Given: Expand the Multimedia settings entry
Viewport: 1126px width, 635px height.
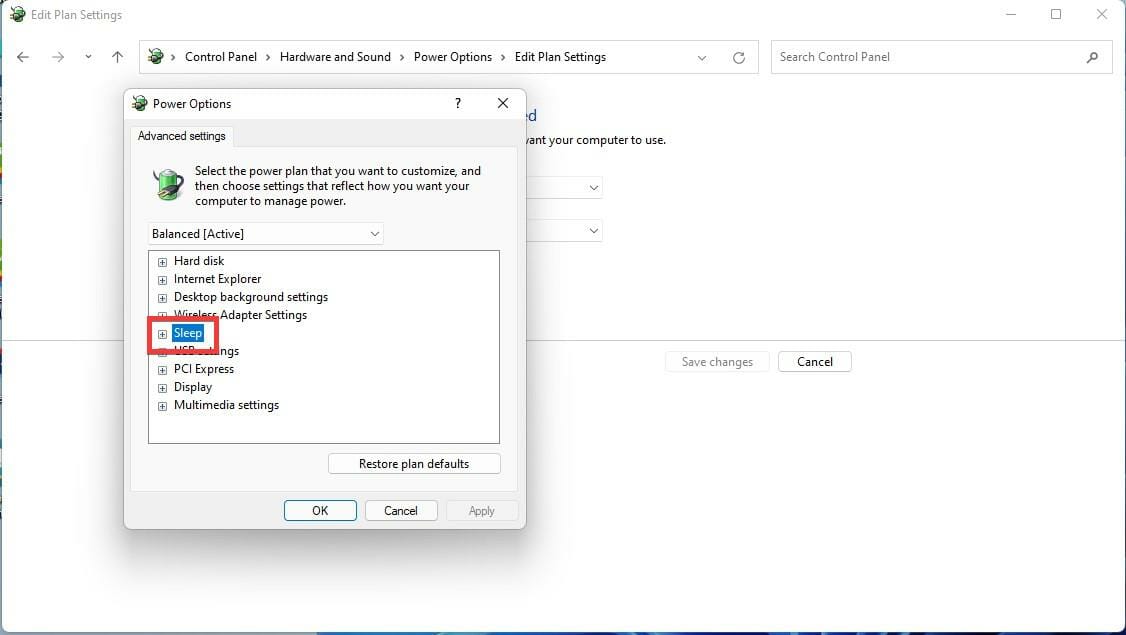Looking at the screenshot, I should [162, 405].
